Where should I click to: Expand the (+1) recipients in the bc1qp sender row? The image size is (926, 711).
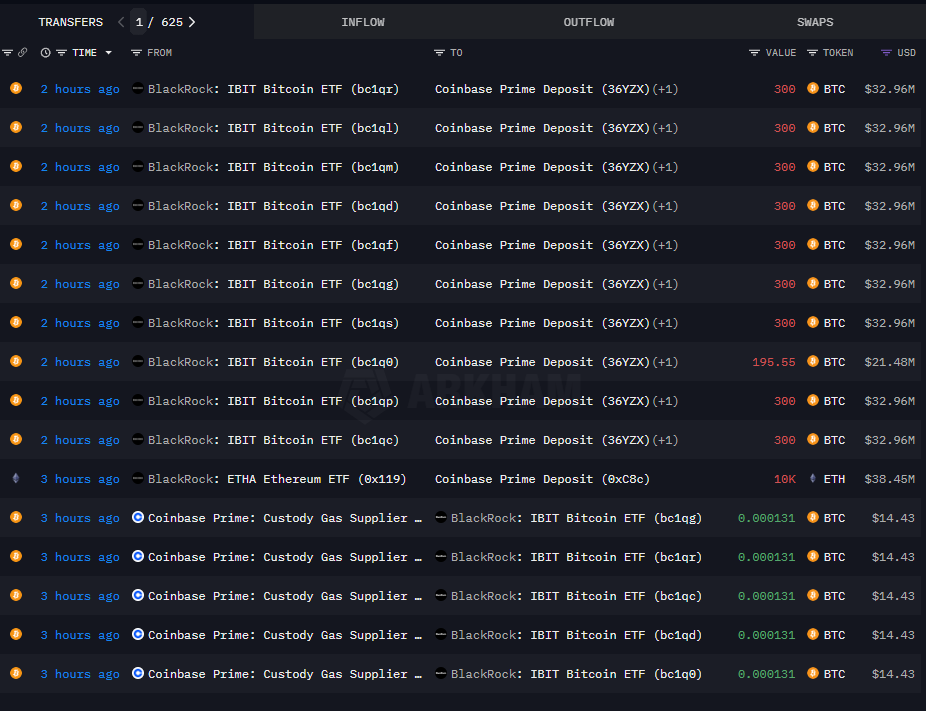[666, 401]
